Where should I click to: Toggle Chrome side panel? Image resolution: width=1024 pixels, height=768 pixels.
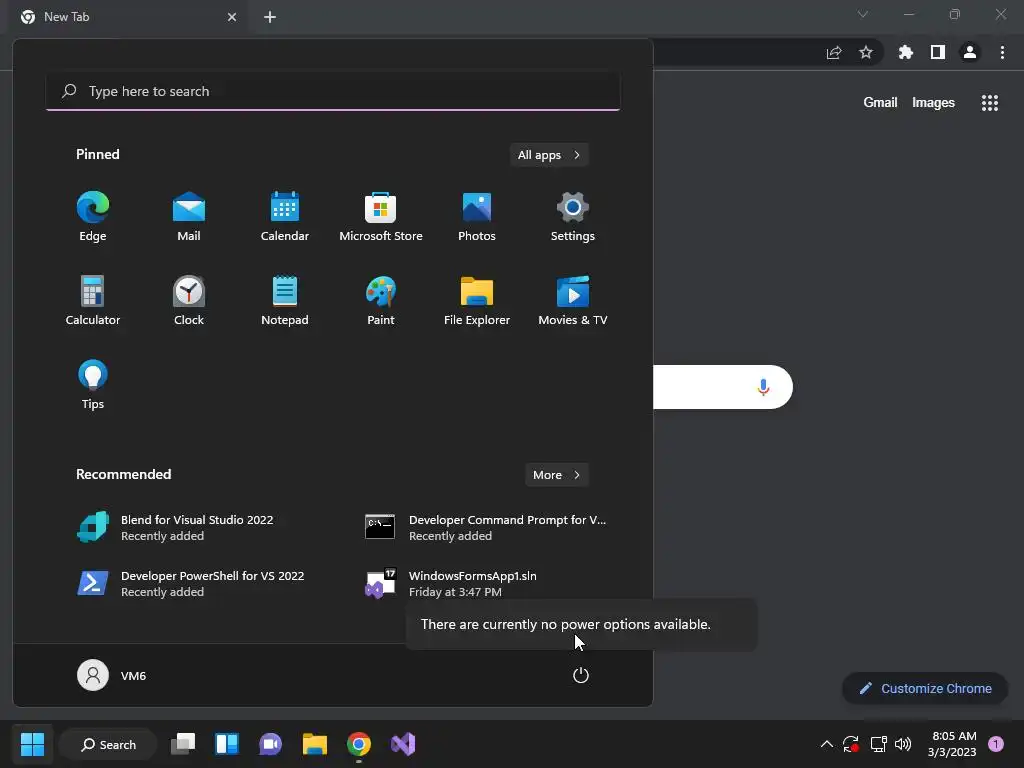click(x=938, y=52)
